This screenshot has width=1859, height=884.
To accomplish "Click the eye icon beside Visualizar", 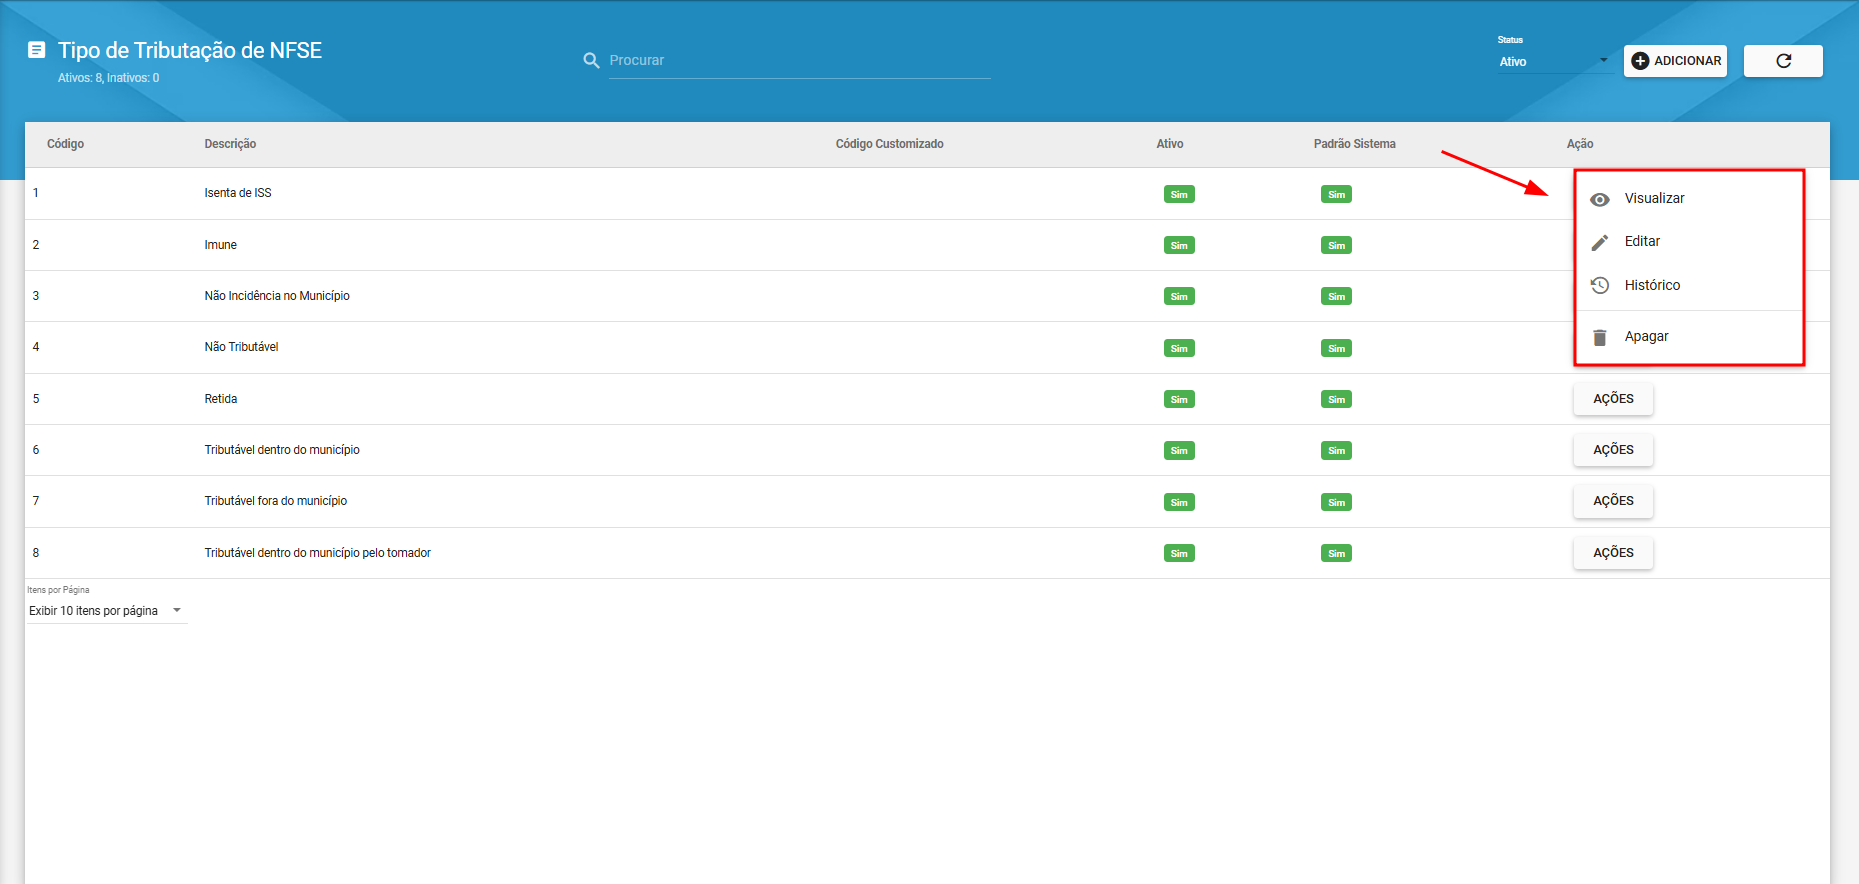I will point(1600,199).
